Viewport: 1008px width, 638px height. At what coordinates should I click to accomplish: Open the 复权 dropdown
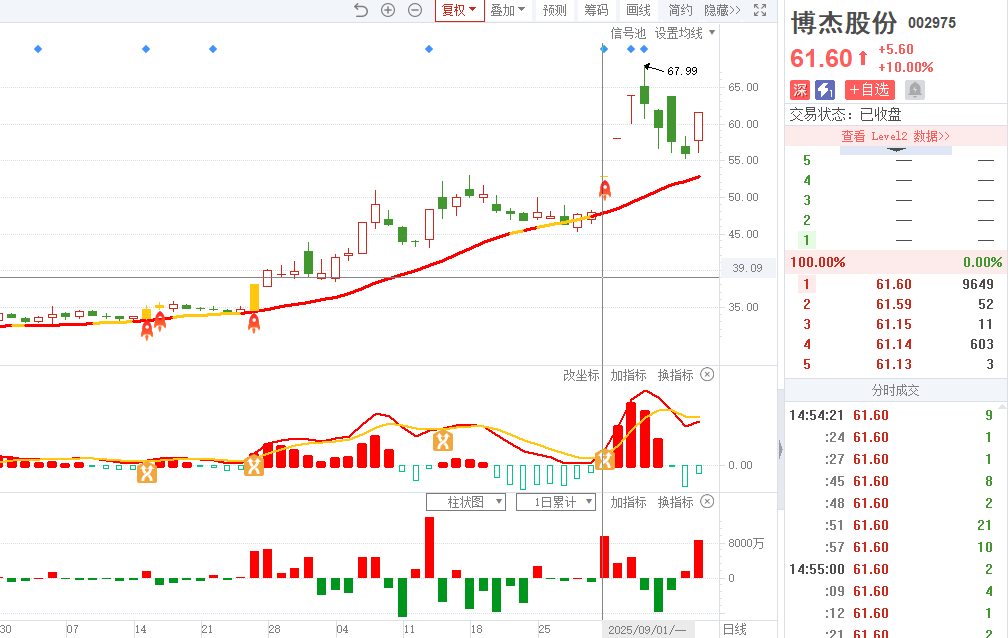[459, 10]
